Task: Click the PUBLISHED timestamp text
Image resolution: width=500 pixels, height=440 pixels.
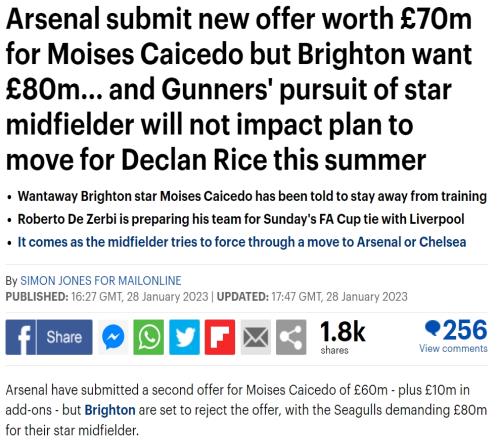Action: 107,297
